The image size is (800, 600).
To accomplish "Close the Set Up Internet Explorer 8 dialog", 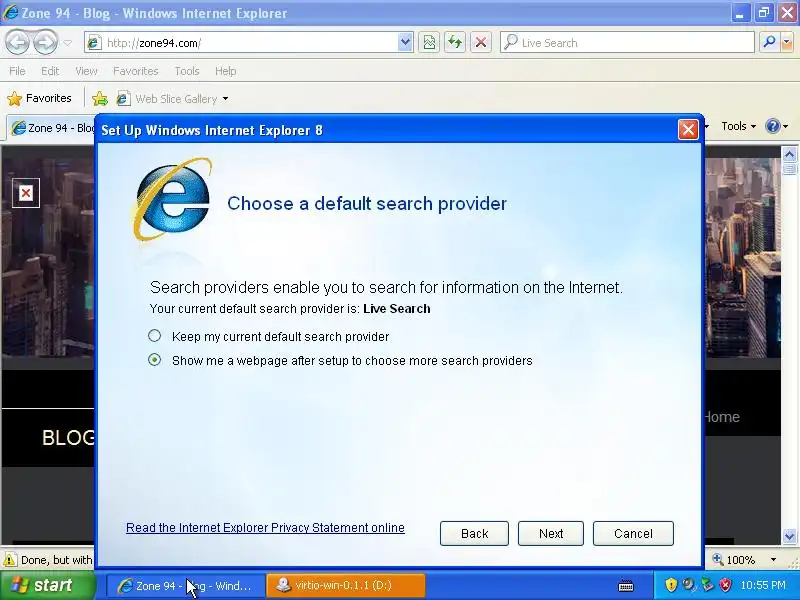I will [688, 130].
